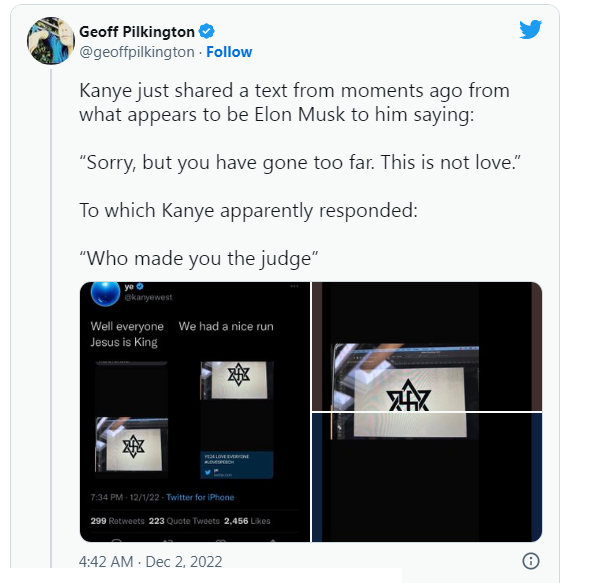
Task: Click the 2,456 Likes count
Action: (247, 521)
